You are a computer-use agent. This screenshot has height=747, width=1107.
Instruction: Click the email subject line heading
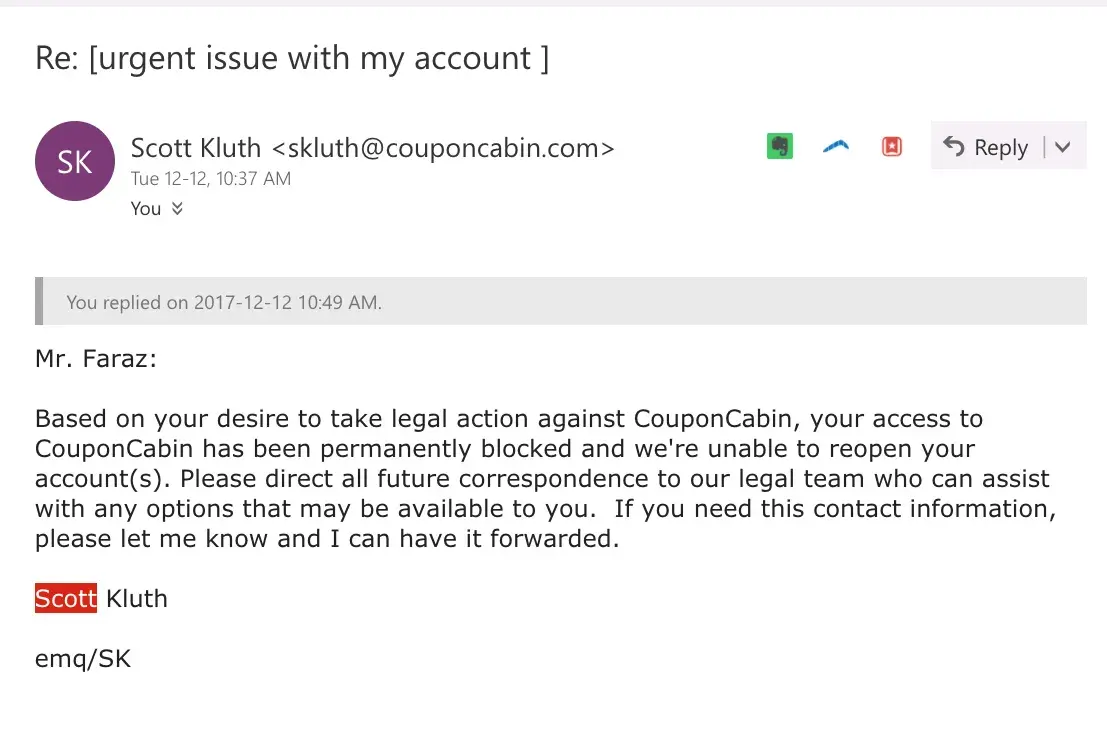pos(292,58)
